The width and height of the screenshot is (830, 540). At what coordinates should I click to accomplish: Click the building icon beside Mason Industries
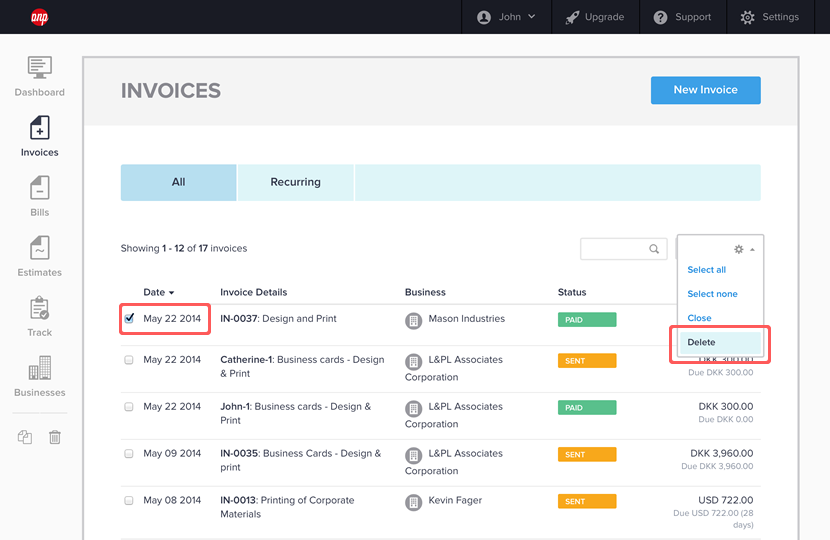pos(413,321)
